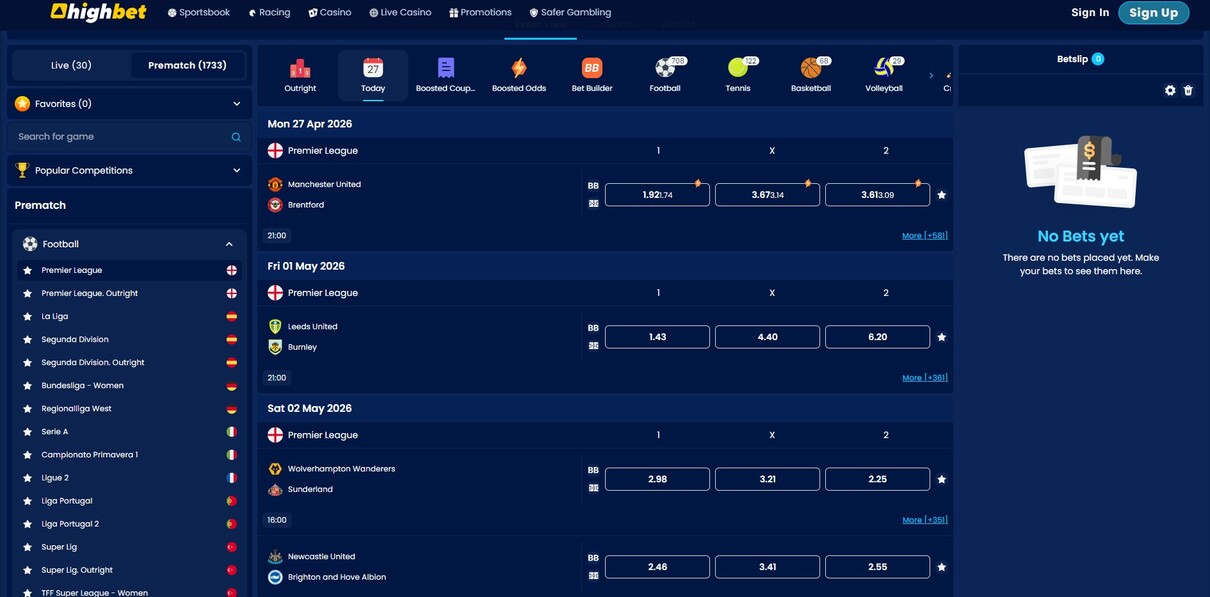
Task: Bet on Newcastle United at 2.46
Action: click(x=657, y=567)
